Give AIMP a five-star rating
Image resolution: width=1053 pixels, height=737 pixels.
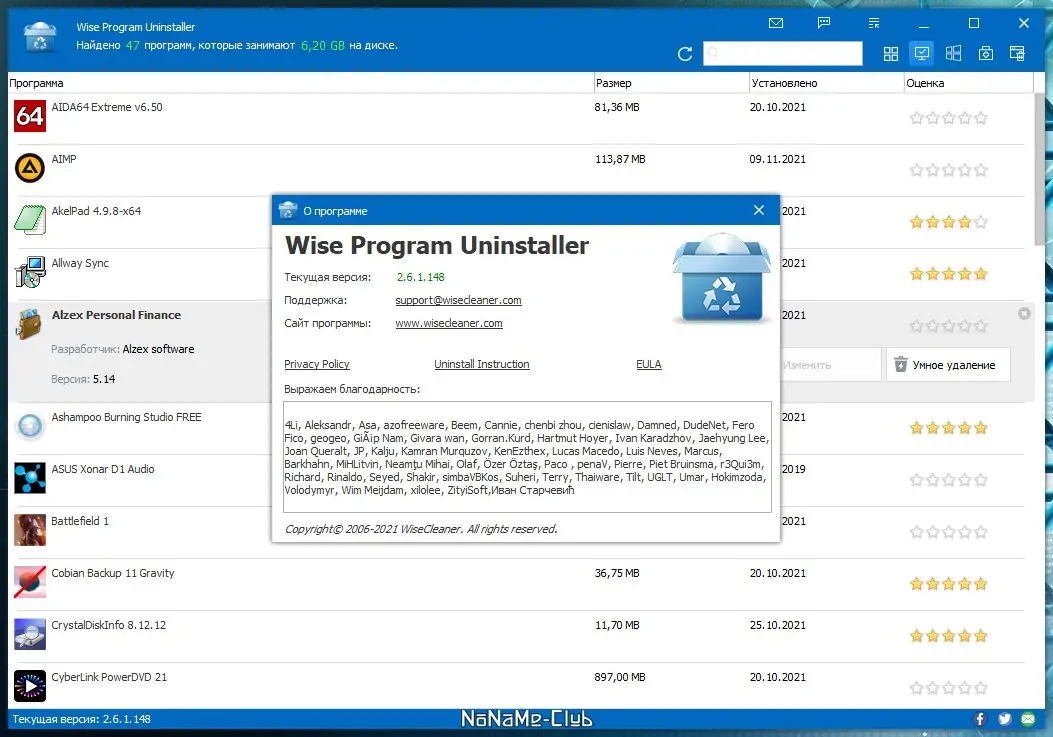(980, 169)
